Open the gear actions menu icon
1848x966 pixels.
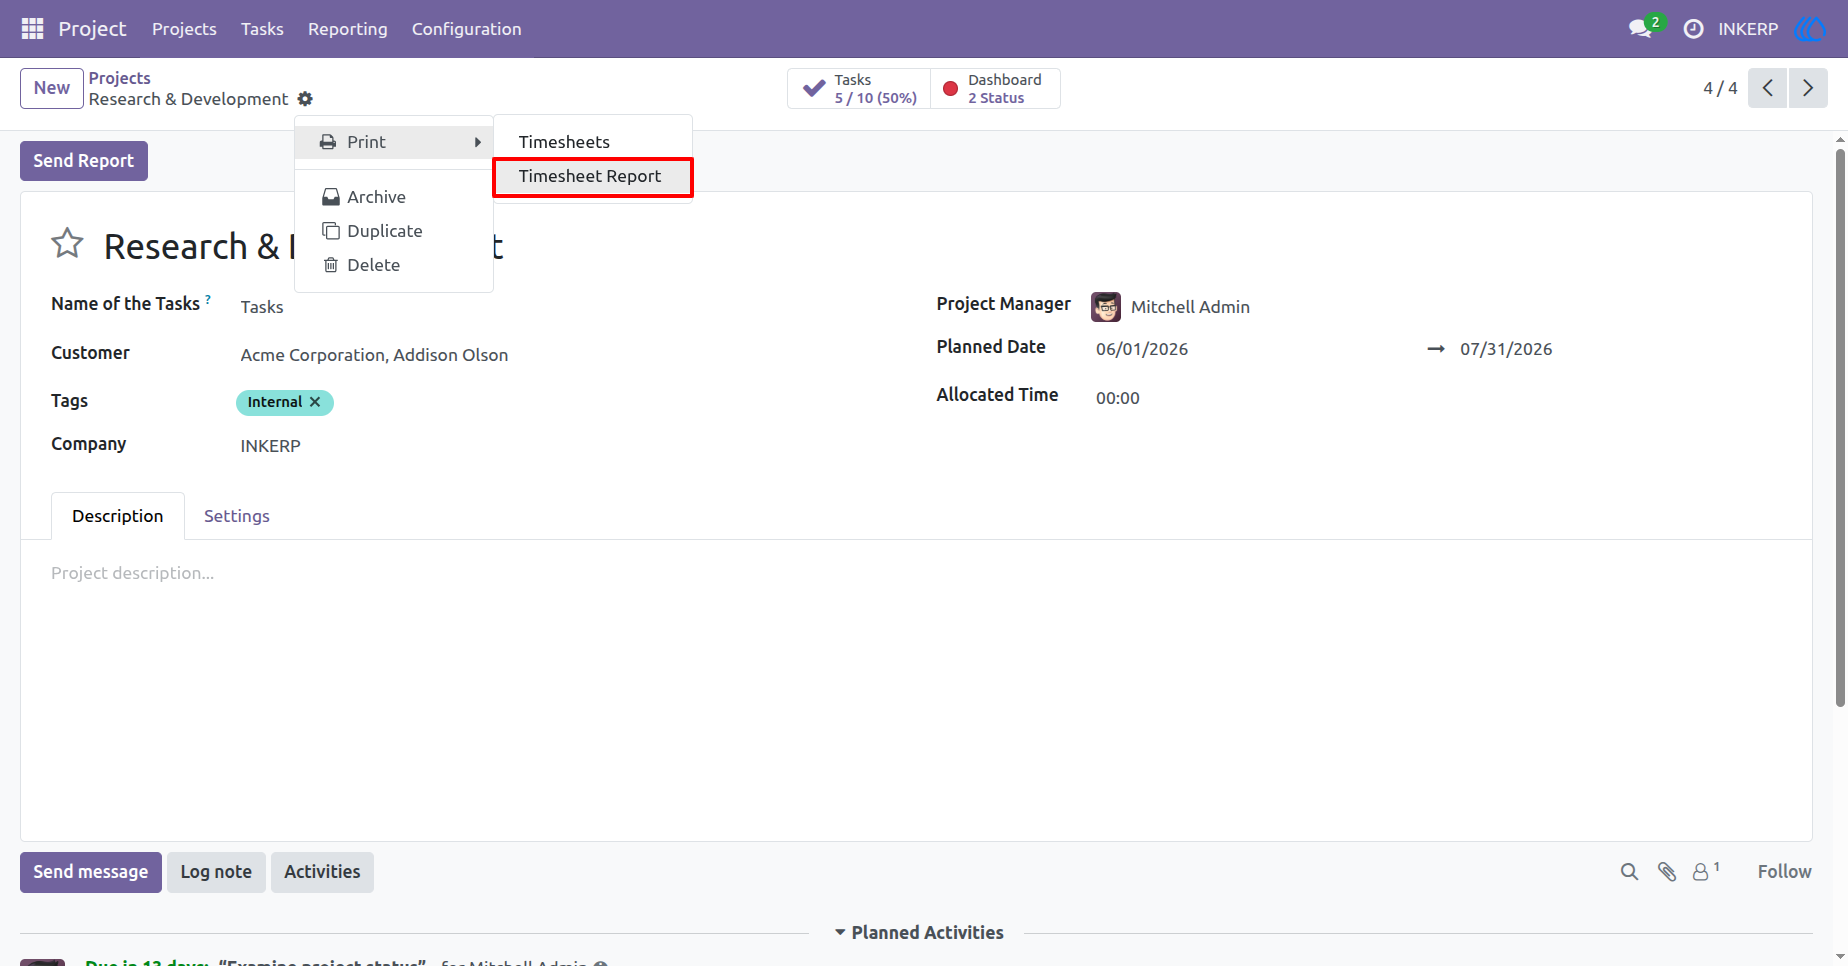tap(305, 99)
